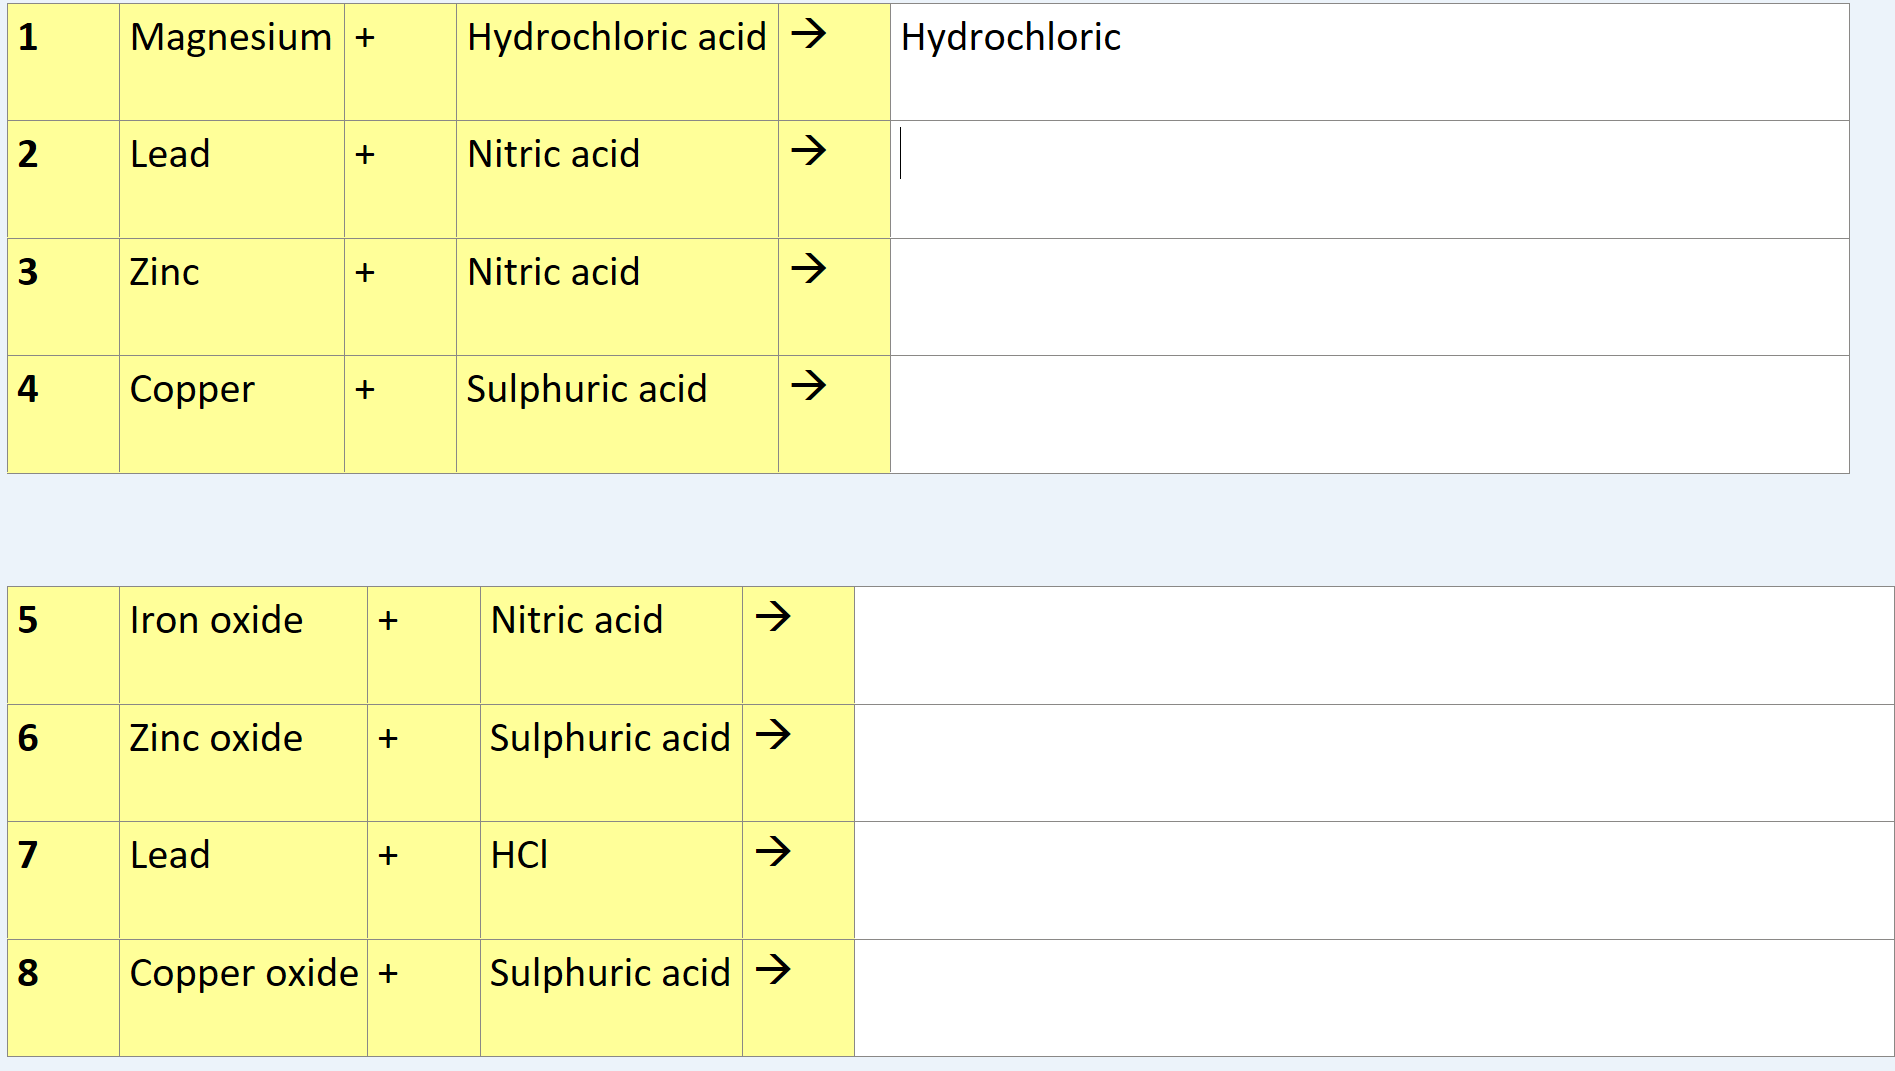This screenshot has width=1895, height=1071.
Task: Click the 'Zinc' cell in row 3
Action: click(232, 297)
